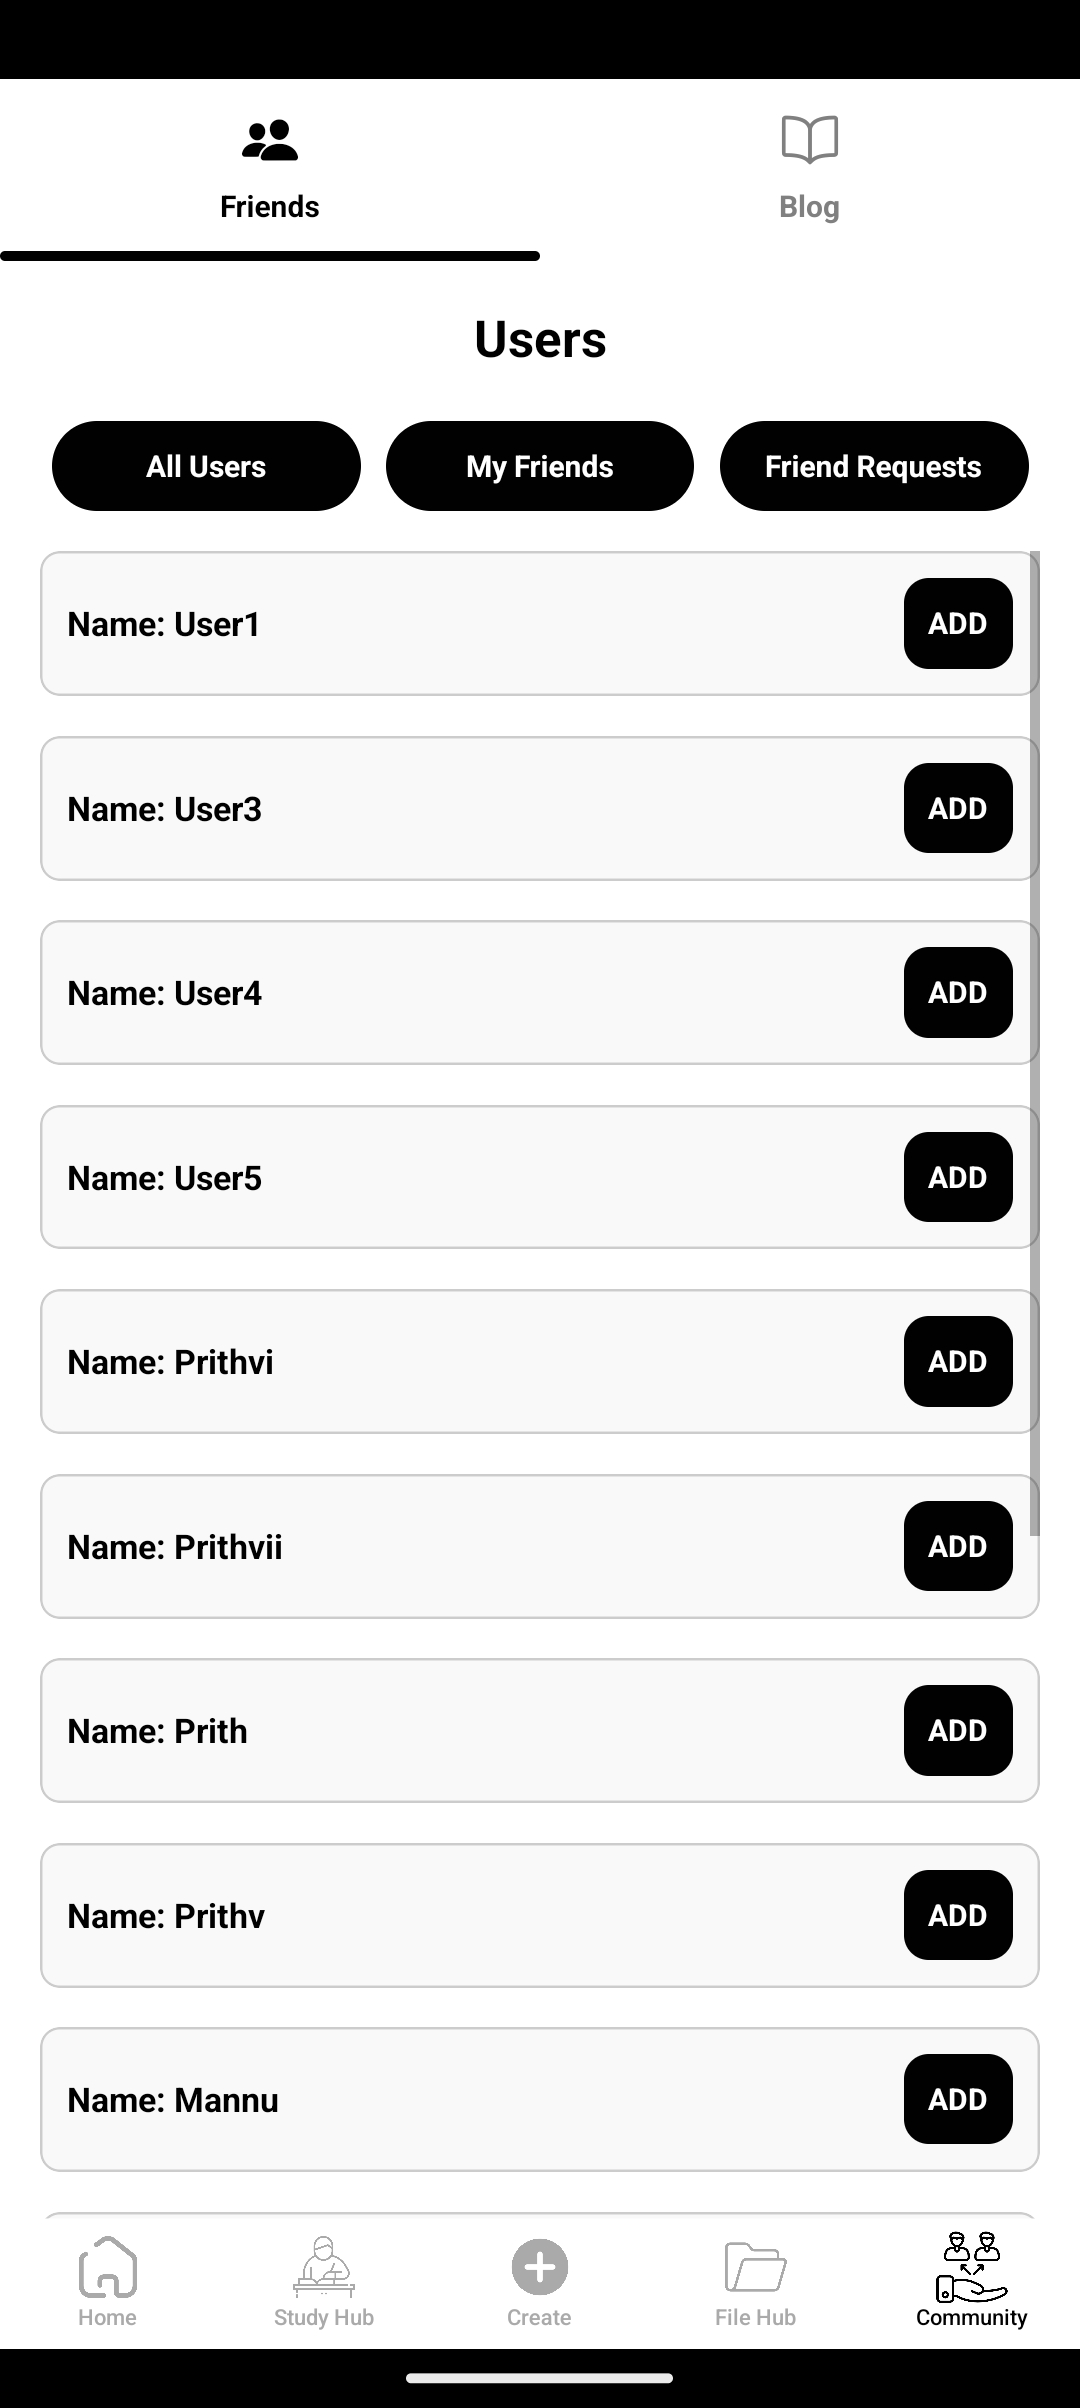The height and width of the screenshot is (2408, 1080).
Task: Select the Community icon
Action: pos(972,2266)
